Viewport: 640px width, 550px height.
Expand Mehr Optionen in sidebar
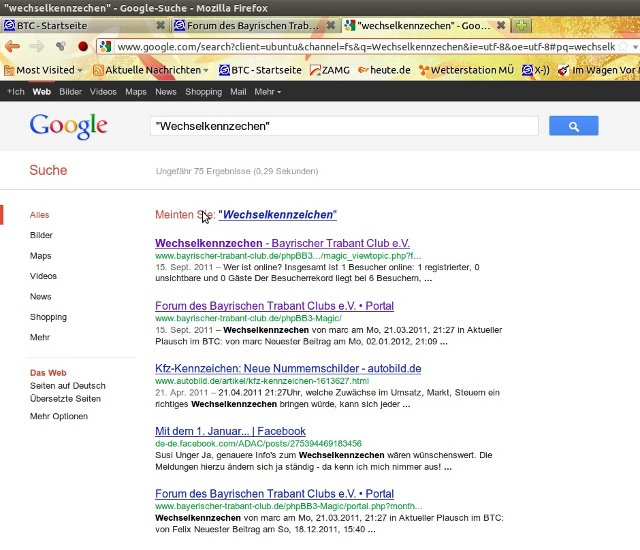59,416
